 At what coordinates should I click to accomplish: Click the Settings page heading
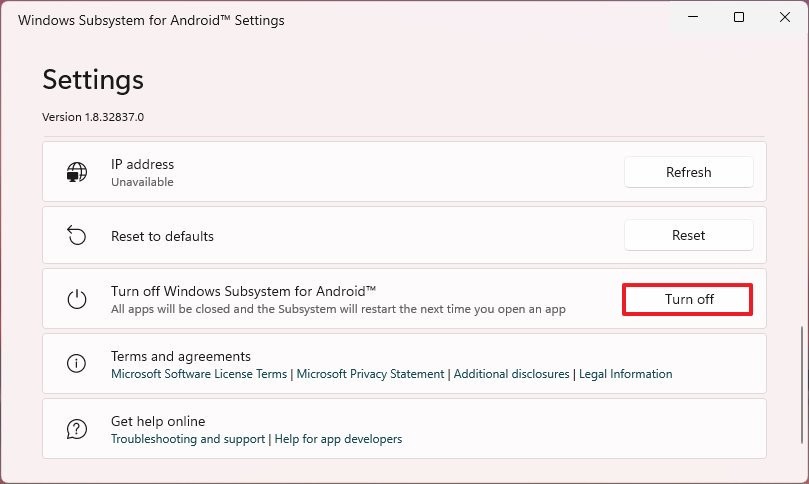point(93,80)
